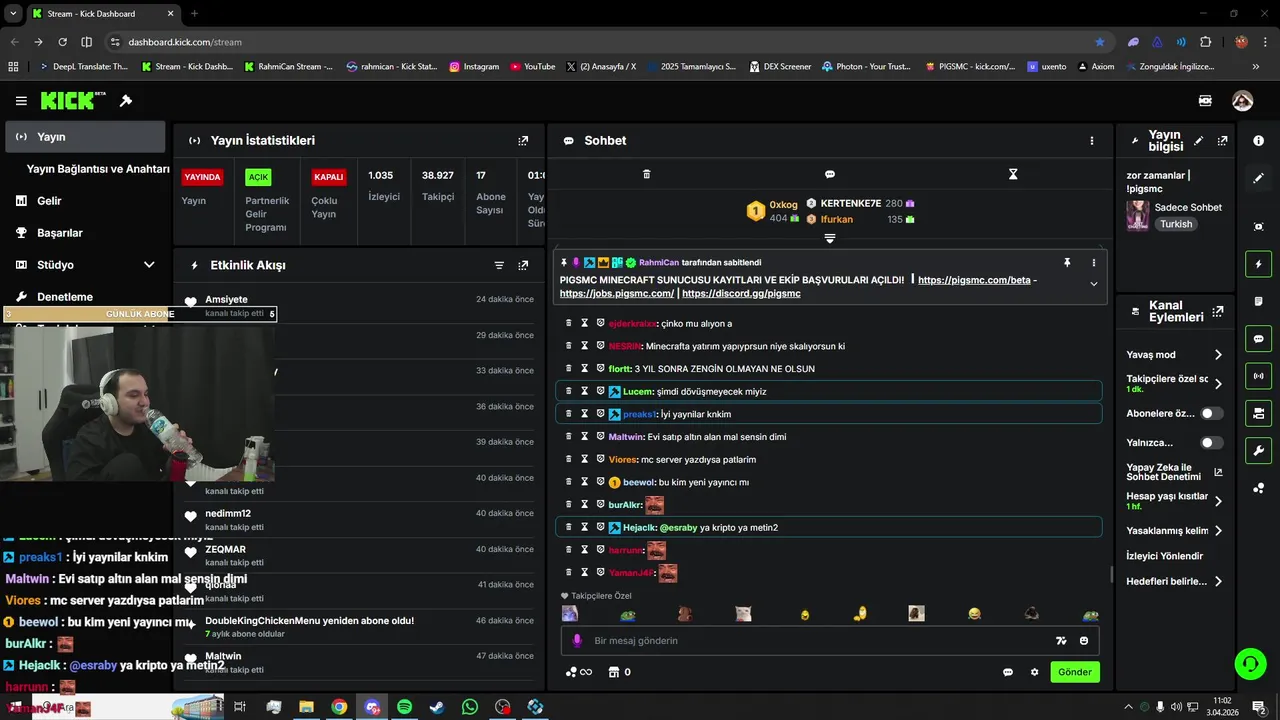Viewport: 1280px width, 720px height.
Task: Click the Kick logo
Action: coord(73,101)
